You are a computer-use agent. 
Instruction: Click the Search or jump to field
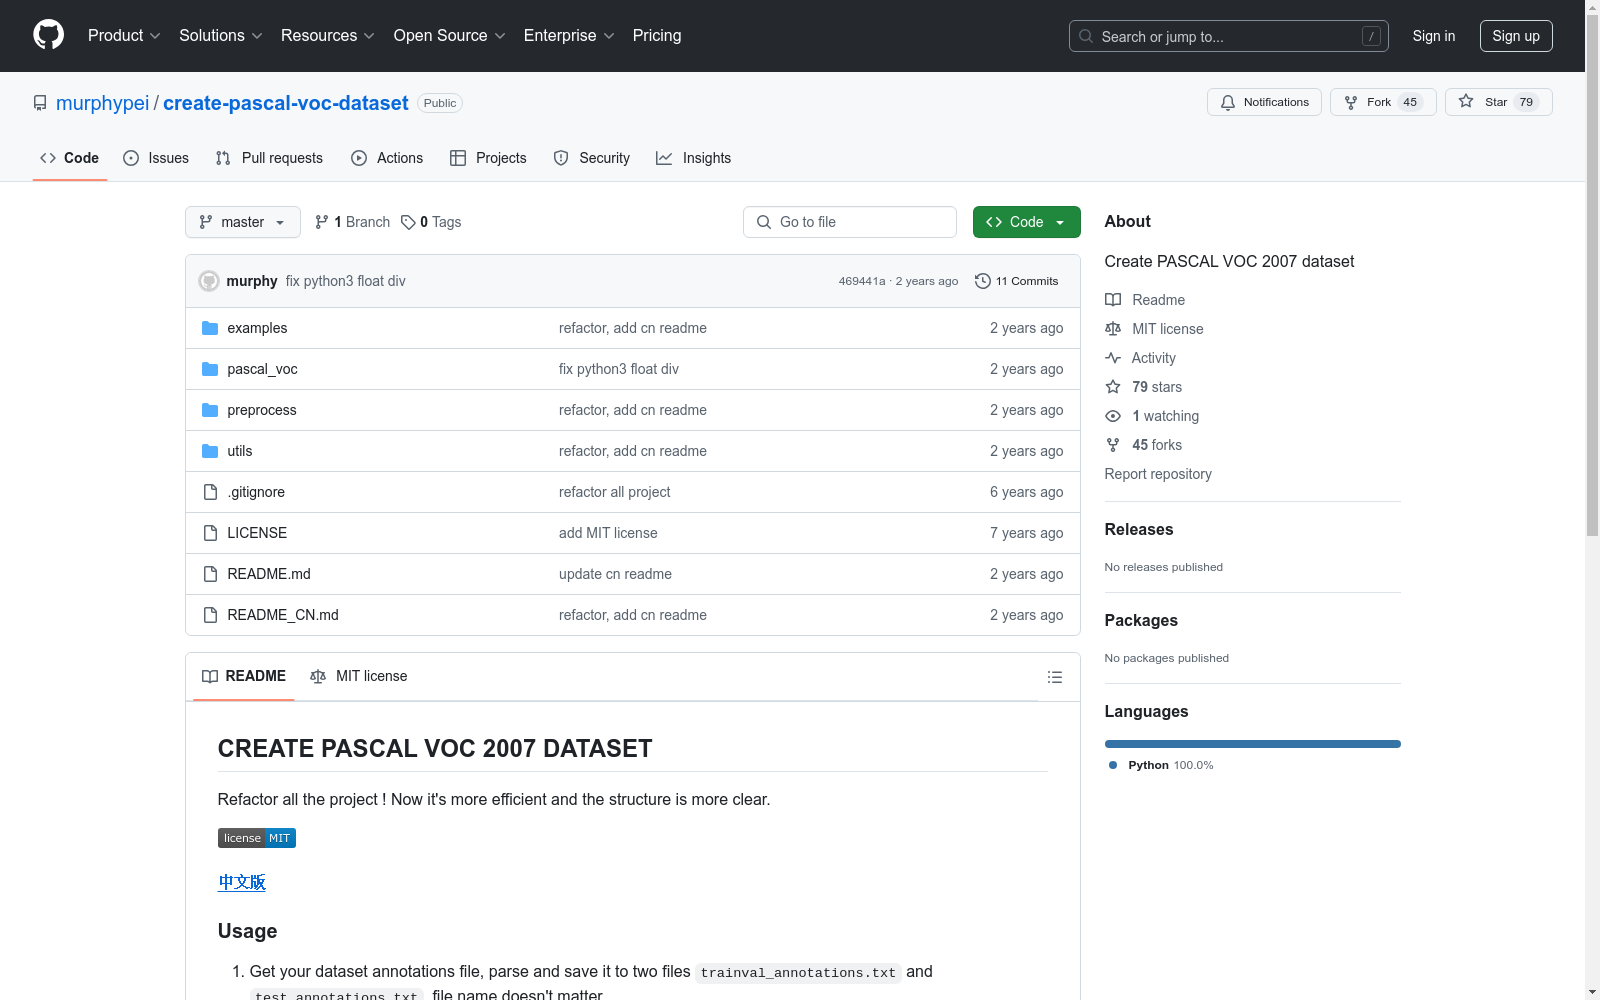pyautogui.click(x=1229, y=36)
